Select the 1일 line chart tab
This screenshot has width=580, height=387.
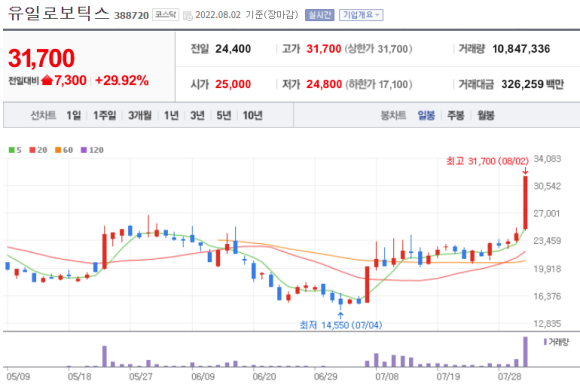tap(74, 115)
